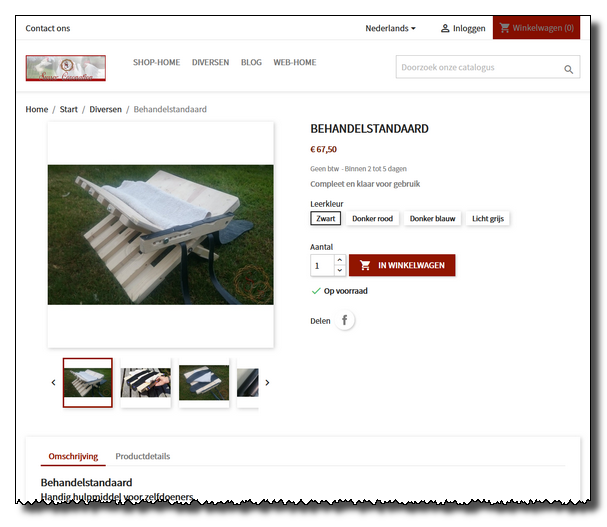Open the Winkelwagen cart button

(537, 28)
